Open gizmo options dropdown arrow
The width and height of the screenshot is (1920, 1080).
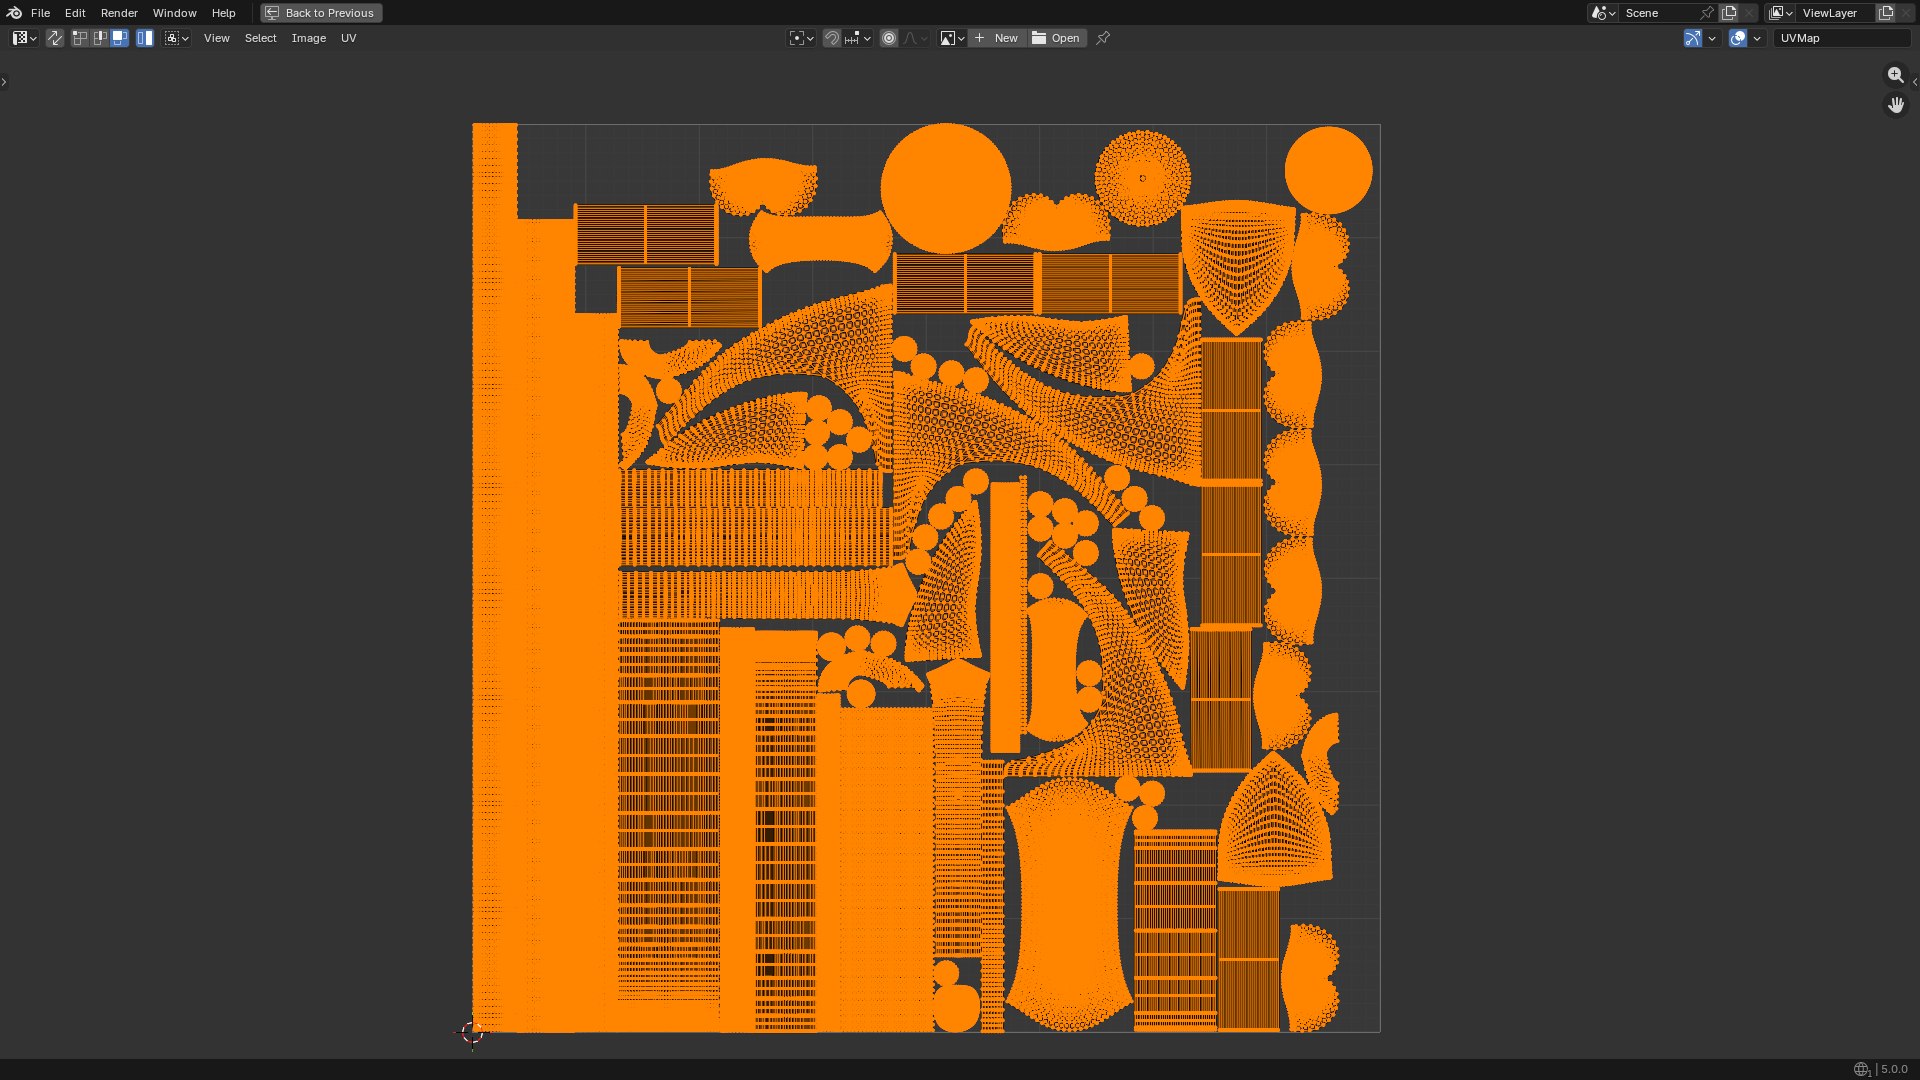click(x=1712, y=38)
